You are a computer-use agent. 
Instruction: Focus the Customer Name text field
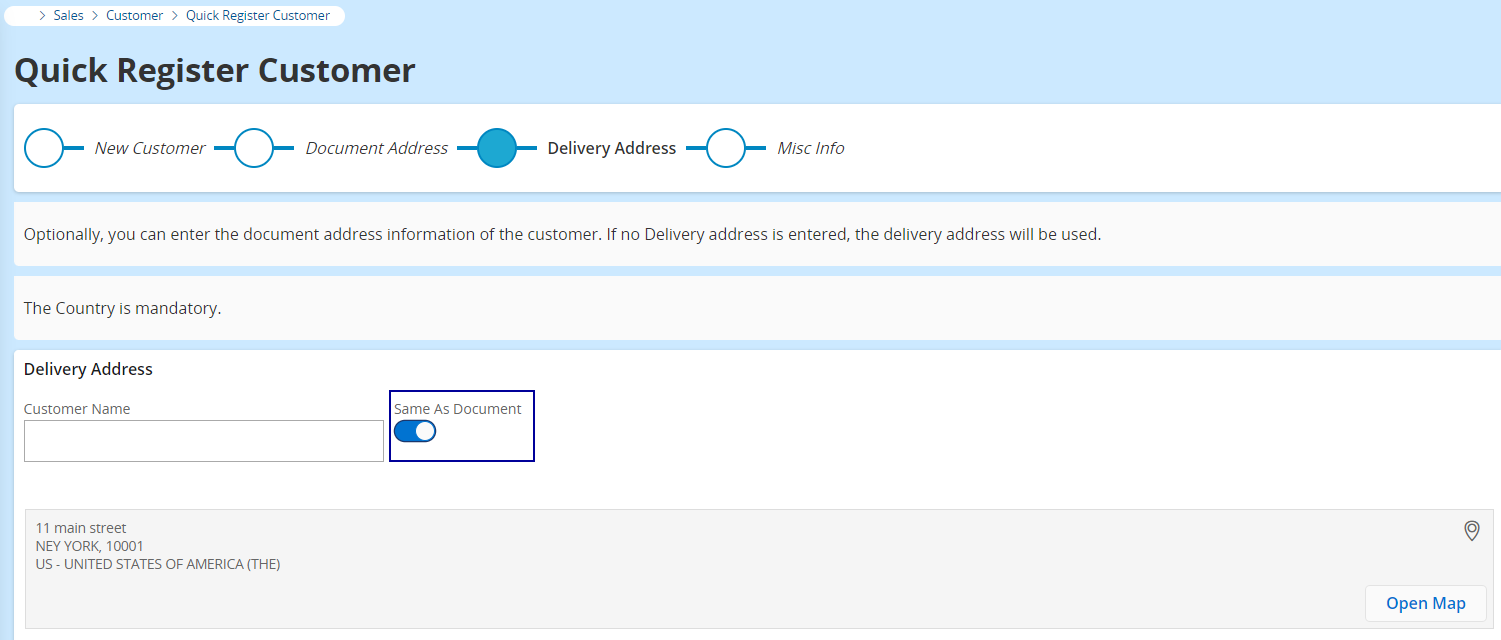coord(203,441)
